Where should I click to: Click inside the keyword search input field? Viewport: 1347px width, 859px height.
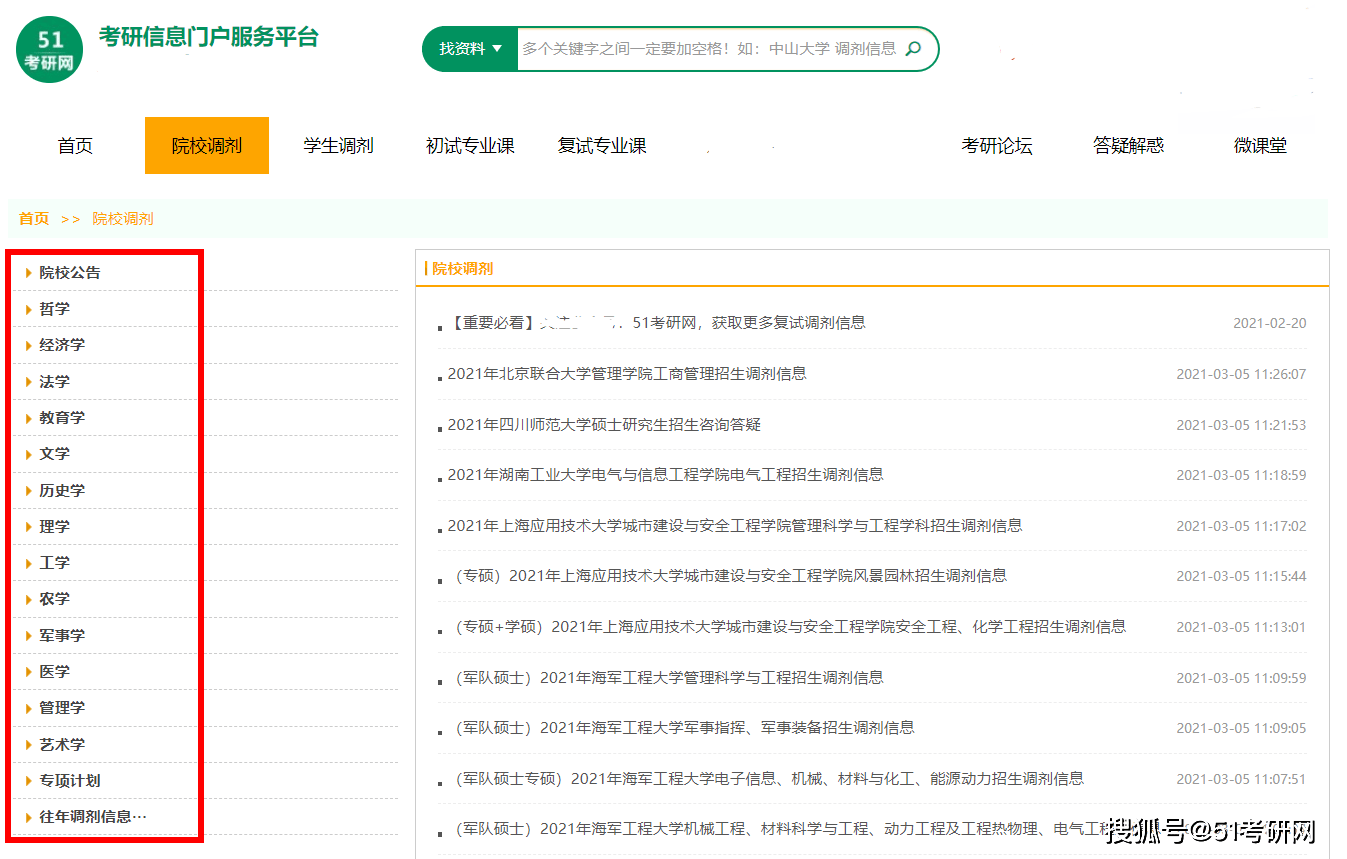point(700,48)
